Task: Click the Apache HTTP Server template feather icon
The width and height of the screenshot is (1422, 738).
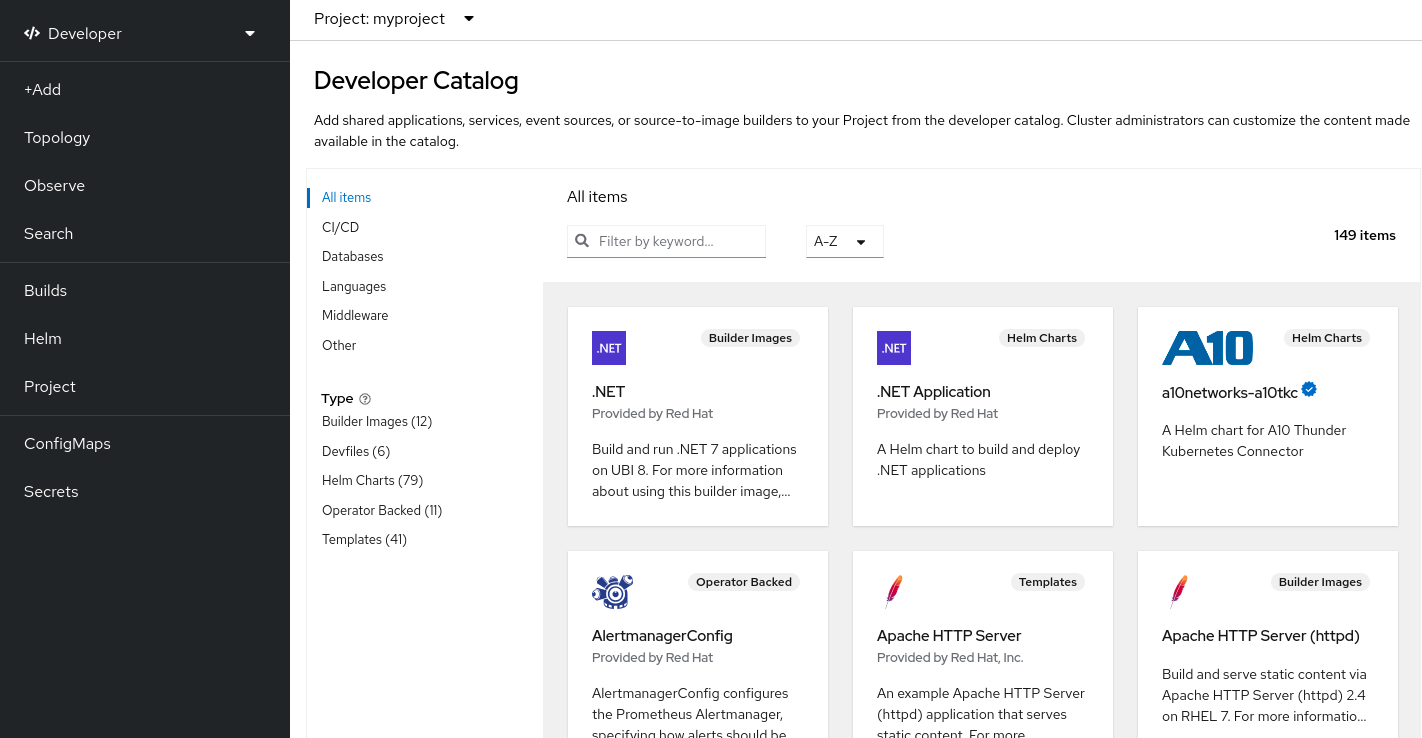Action: (x=894, y=592)
